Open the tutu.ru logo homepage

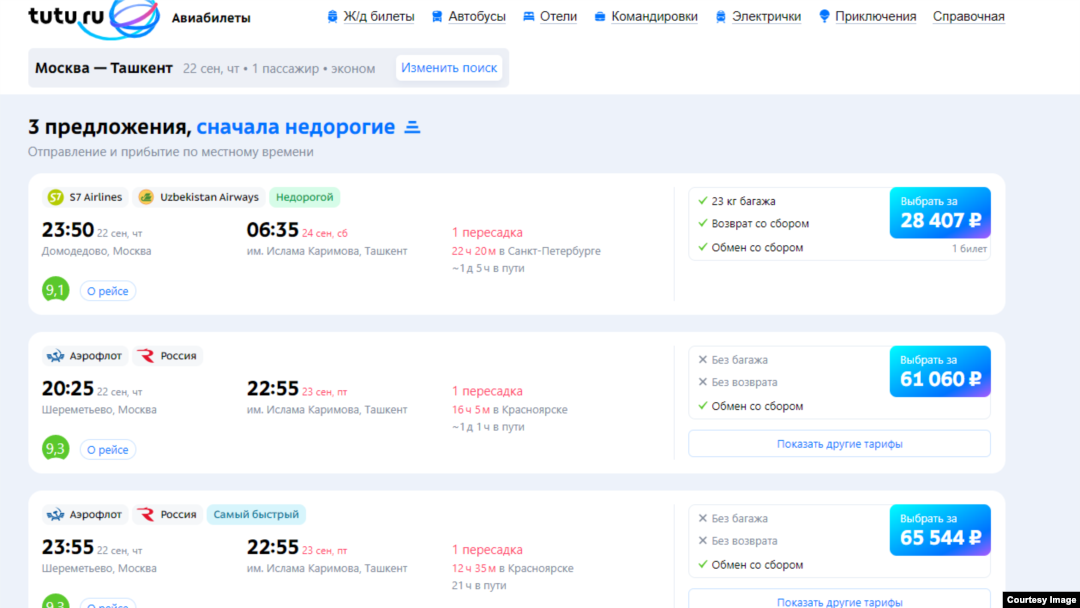tap(94, 18)
